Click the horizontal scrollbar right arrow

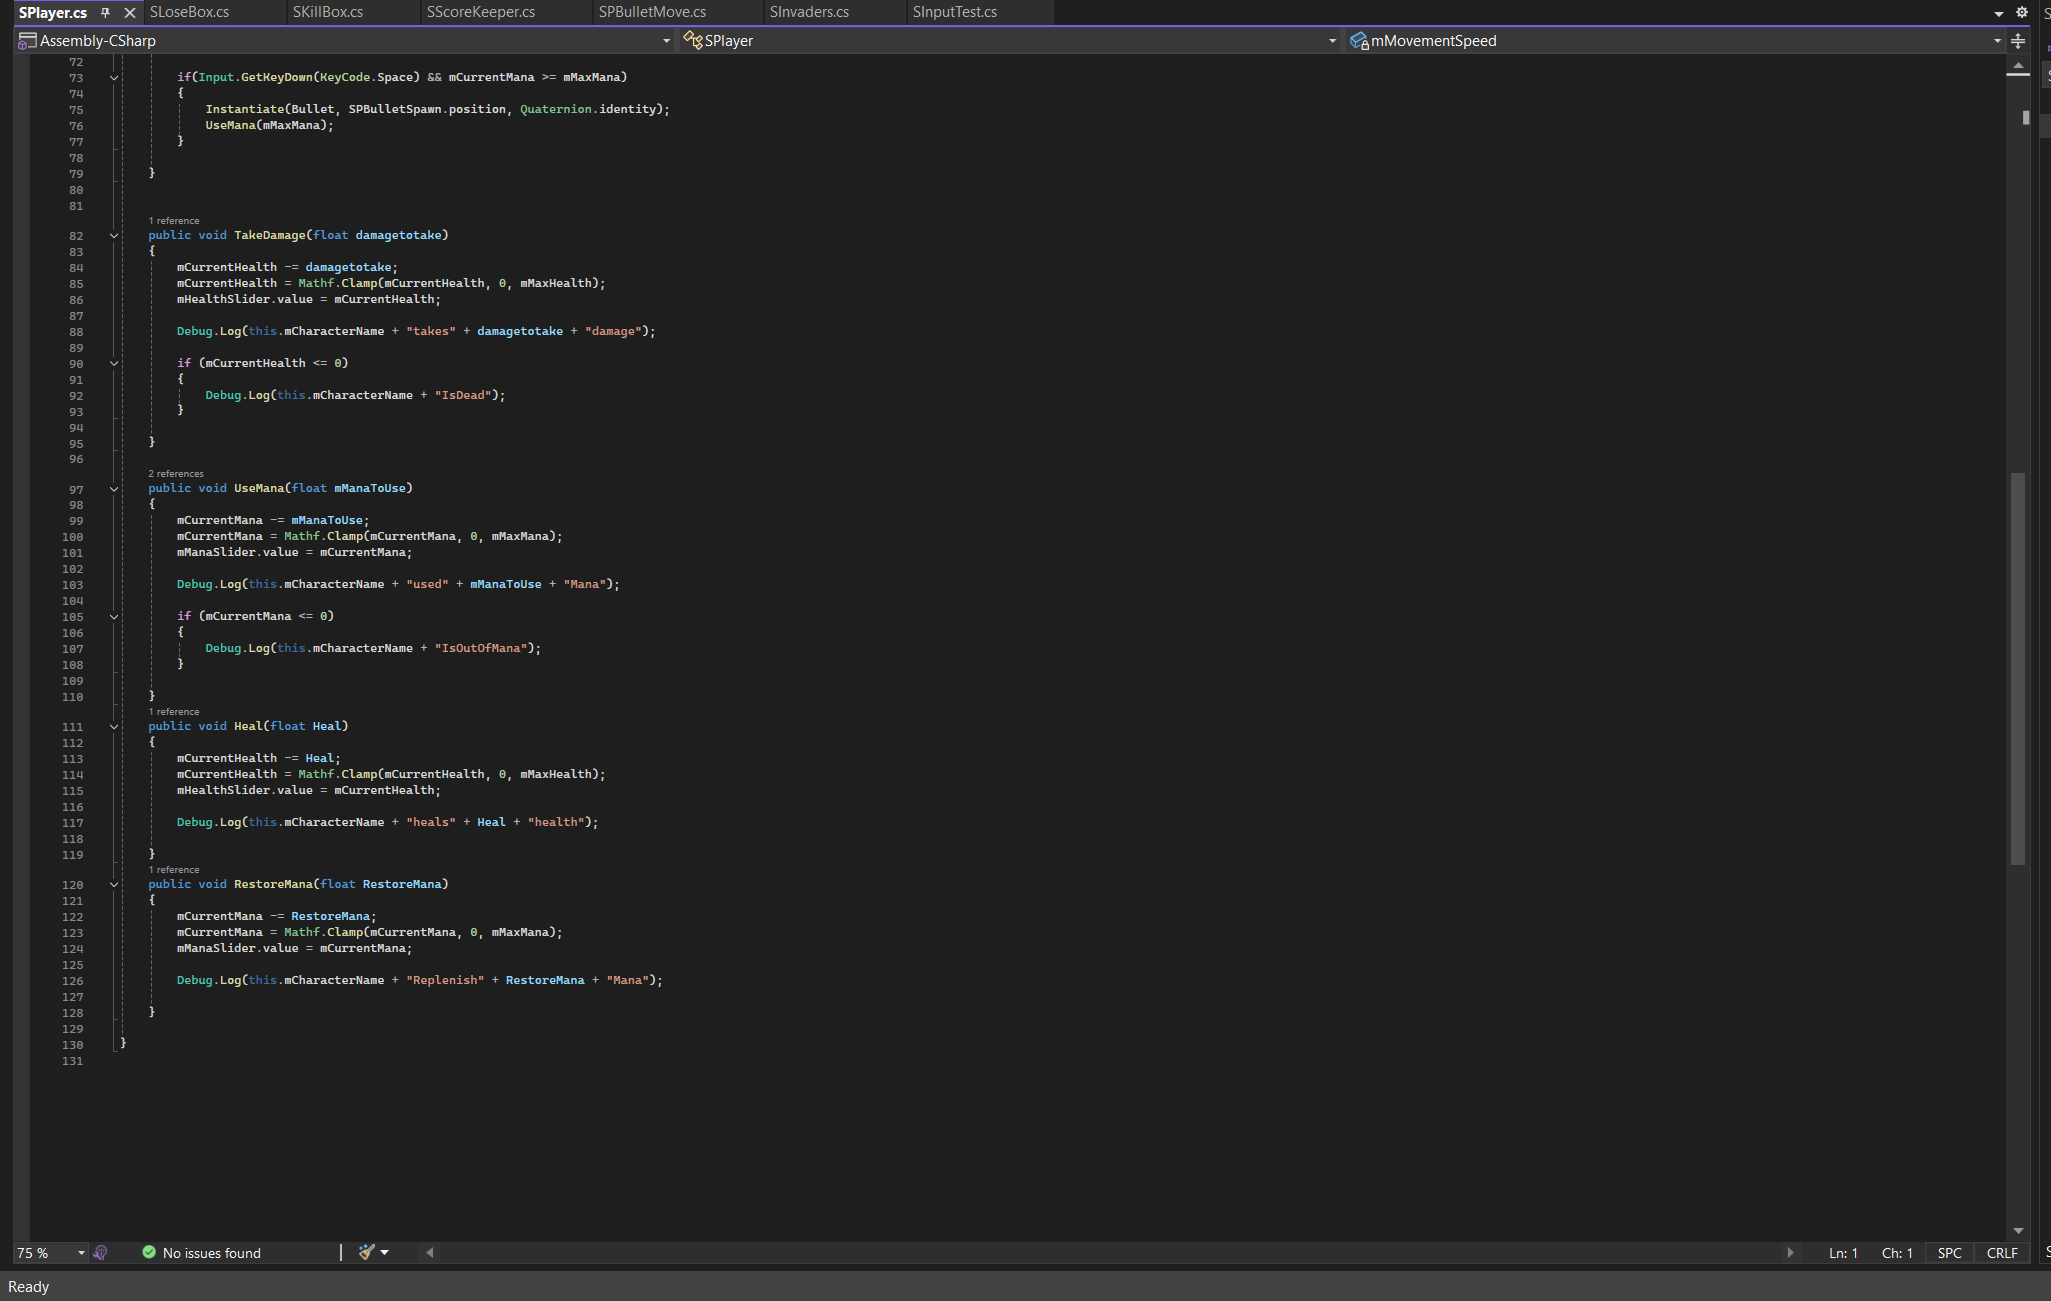coord(1790,1253)
